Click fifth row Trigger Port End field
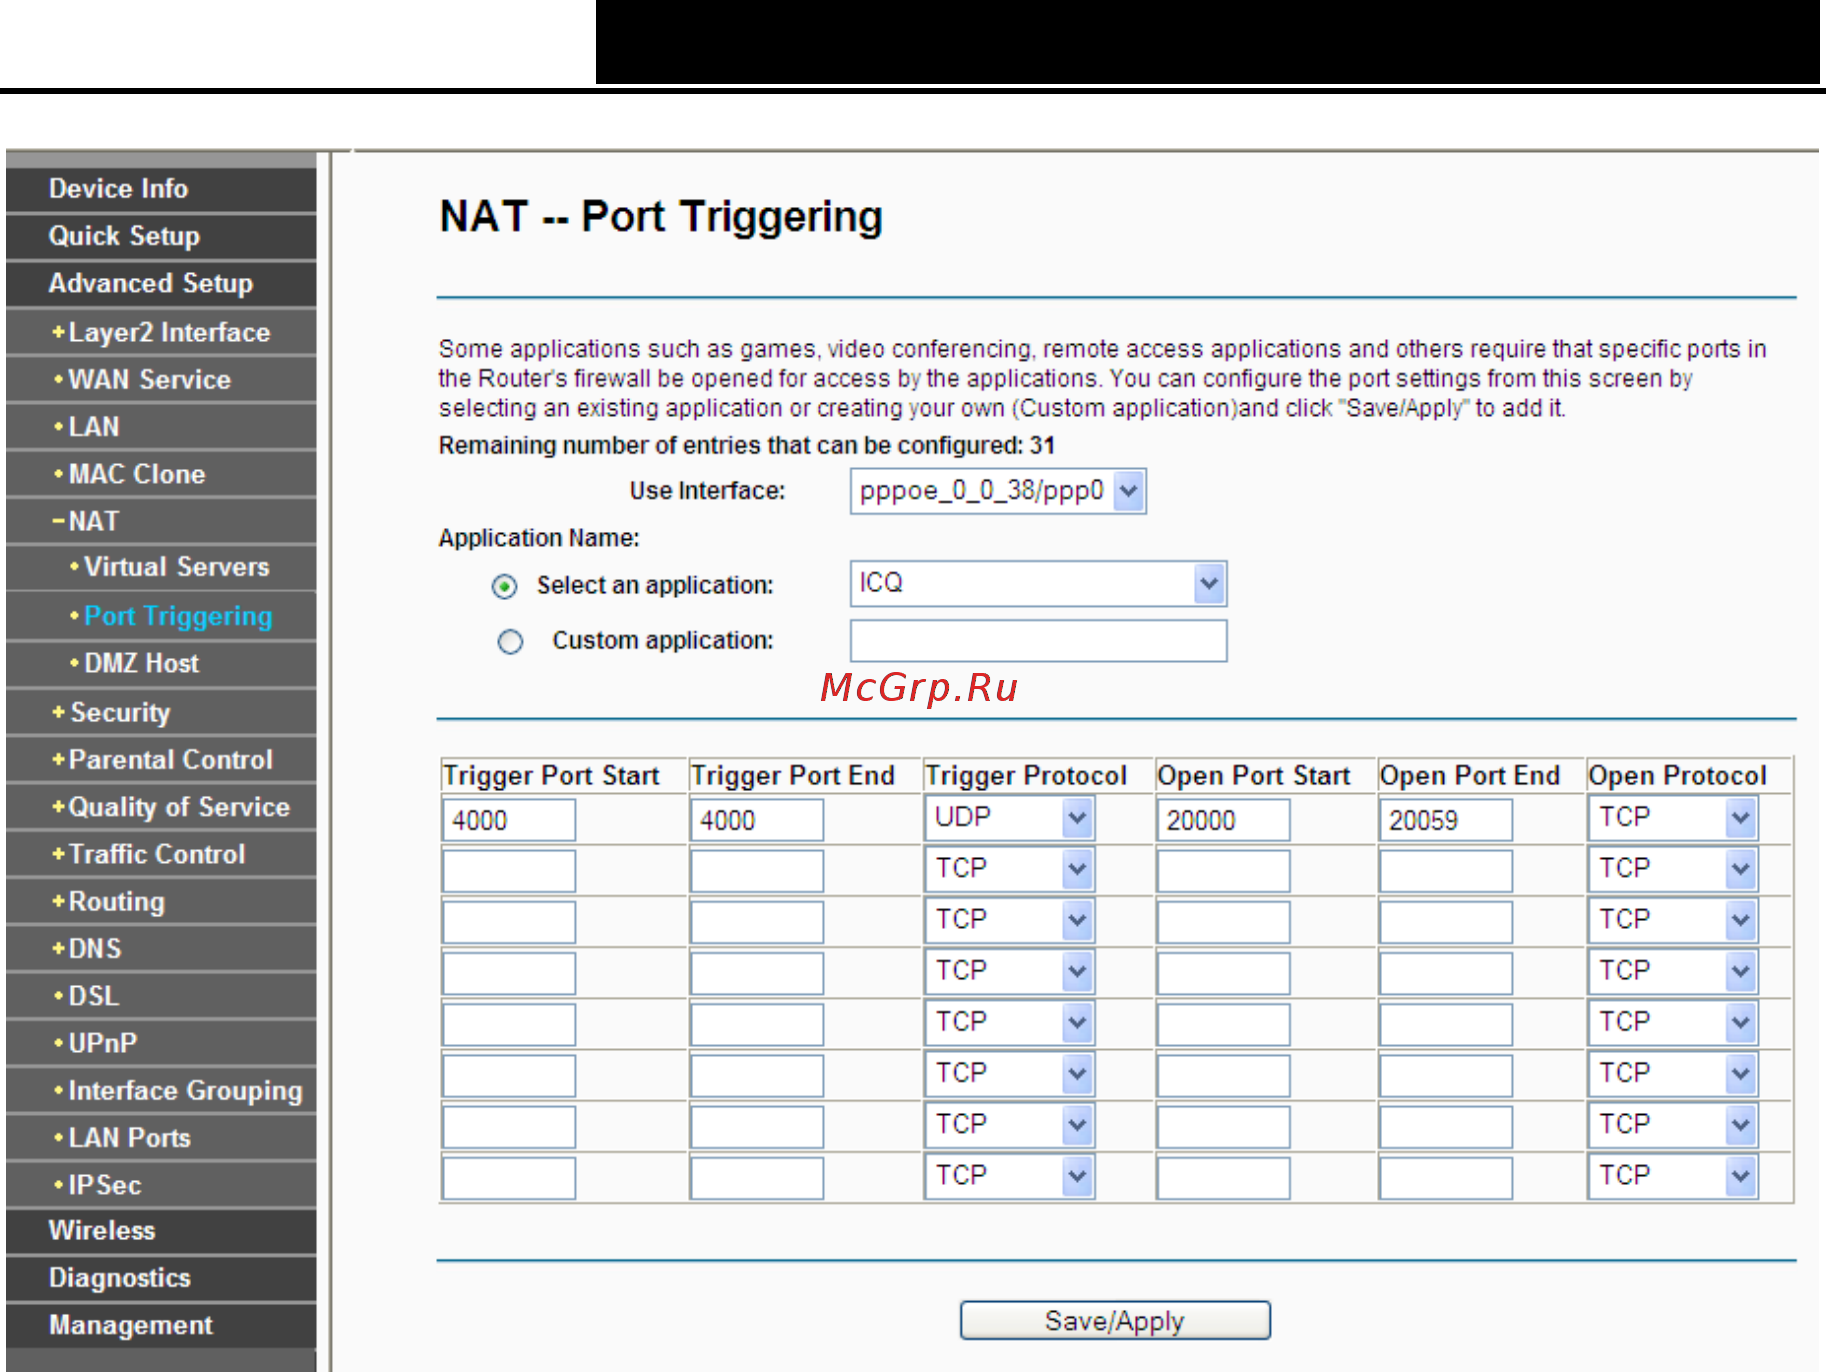 (757, 1024)
